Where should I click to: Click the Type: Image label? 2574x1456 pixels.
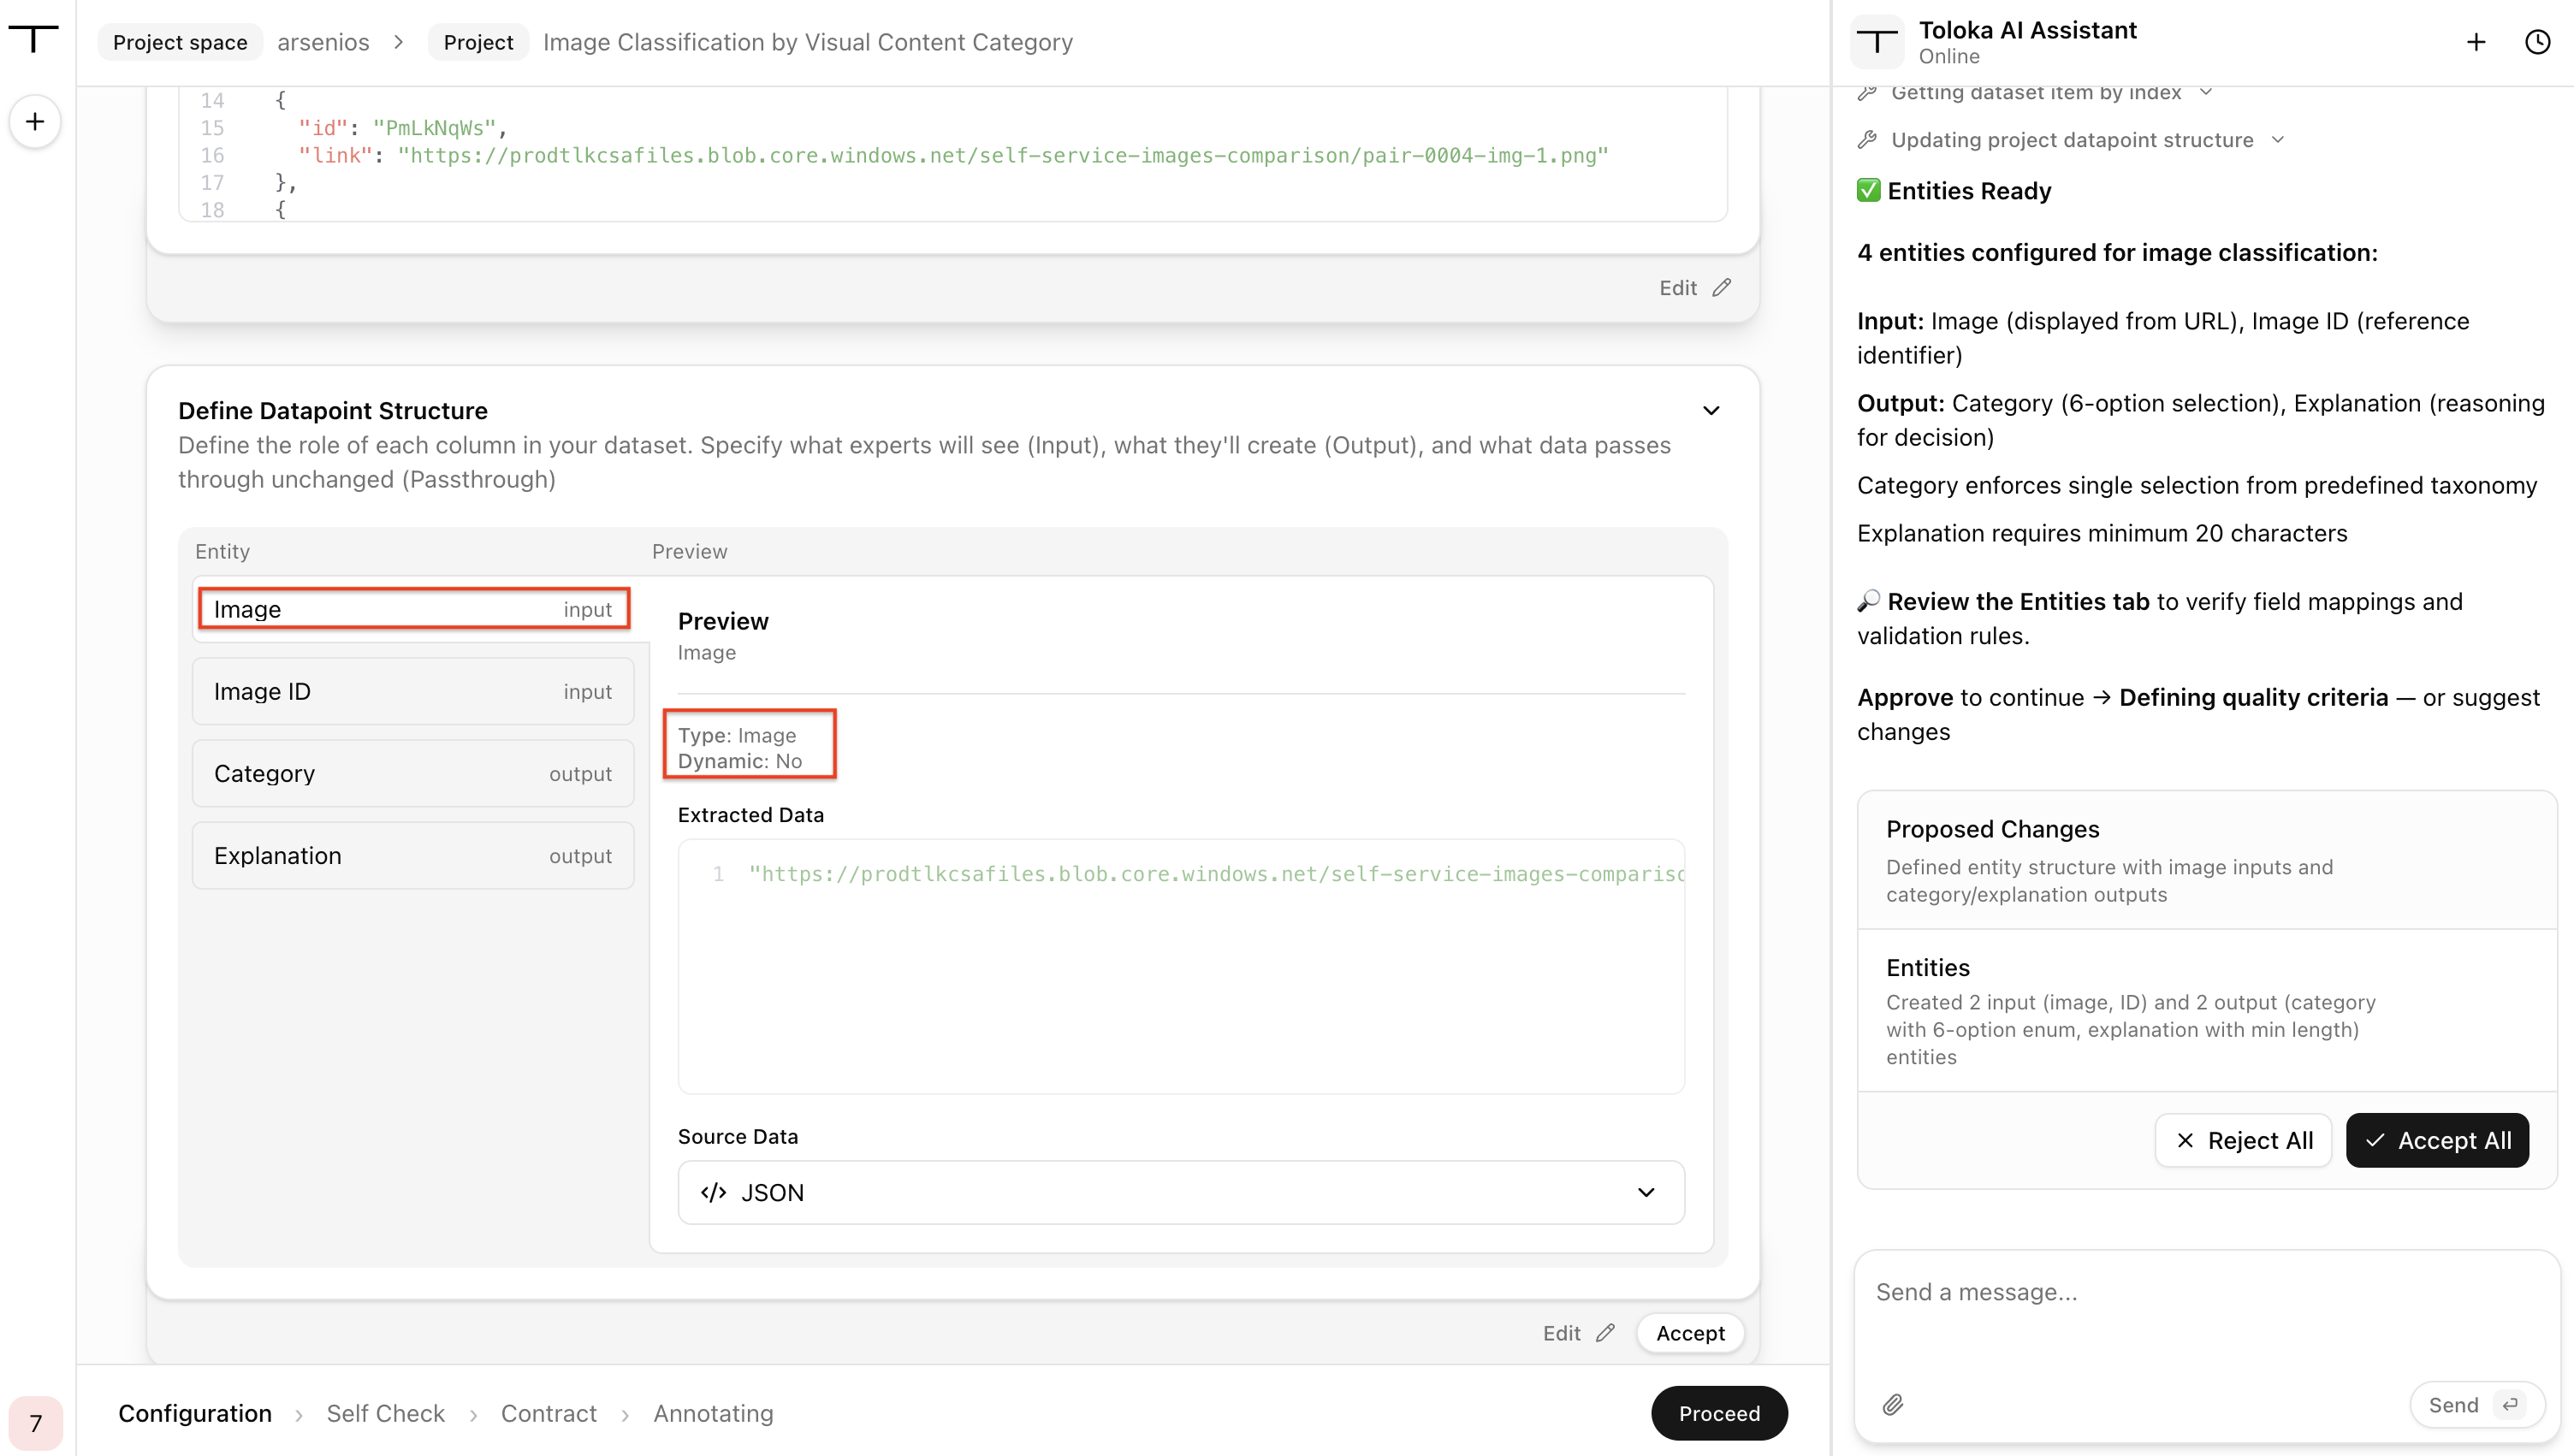pyautogui.click(x=737, y=735)
